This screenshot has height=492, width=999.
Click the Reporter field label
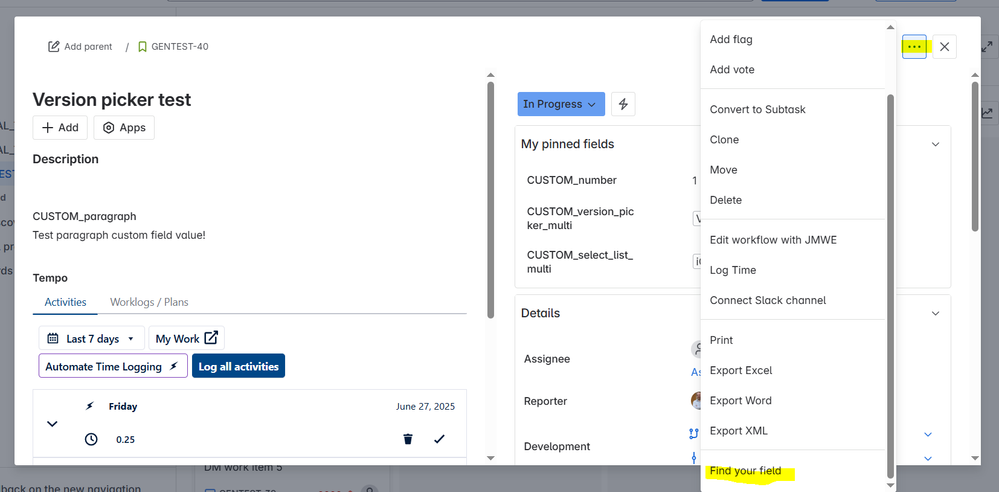pos(545,402)
